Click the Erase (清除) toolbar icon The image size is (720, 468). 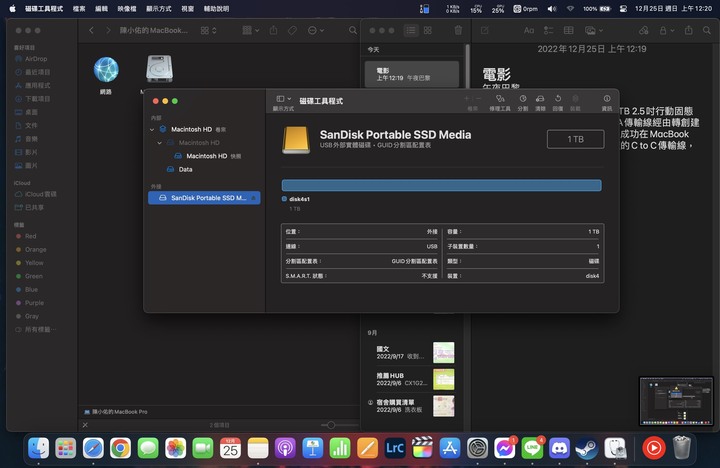click(x=540, y=102)
